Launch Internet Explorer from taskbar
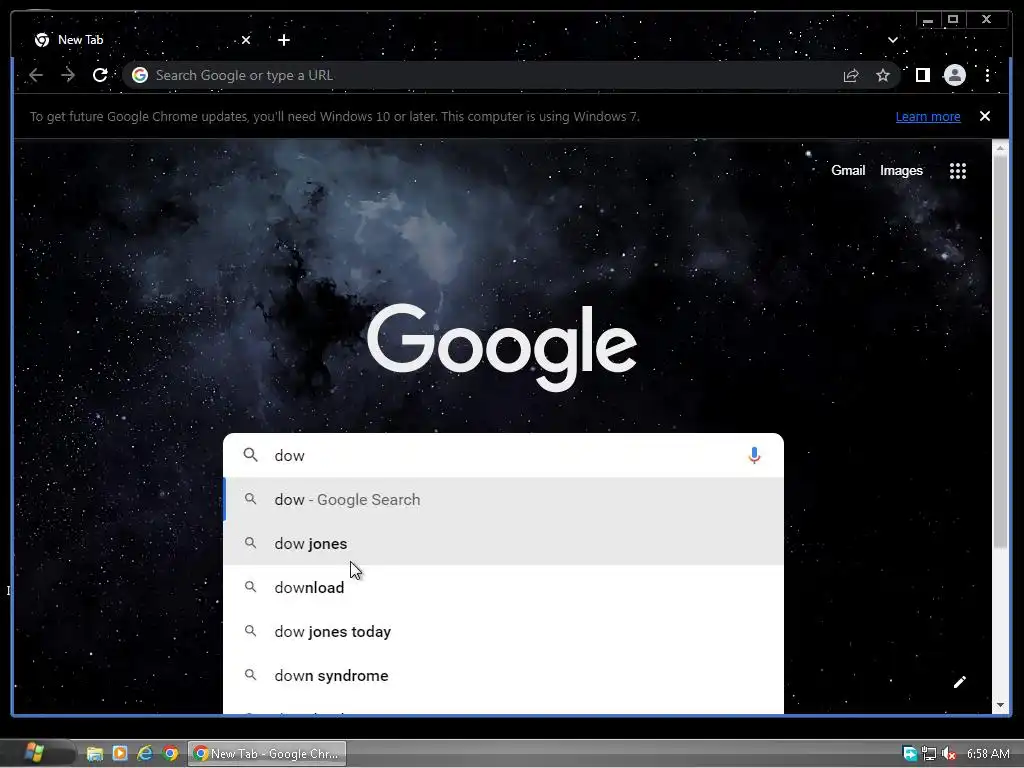 [x=145, y=754]
